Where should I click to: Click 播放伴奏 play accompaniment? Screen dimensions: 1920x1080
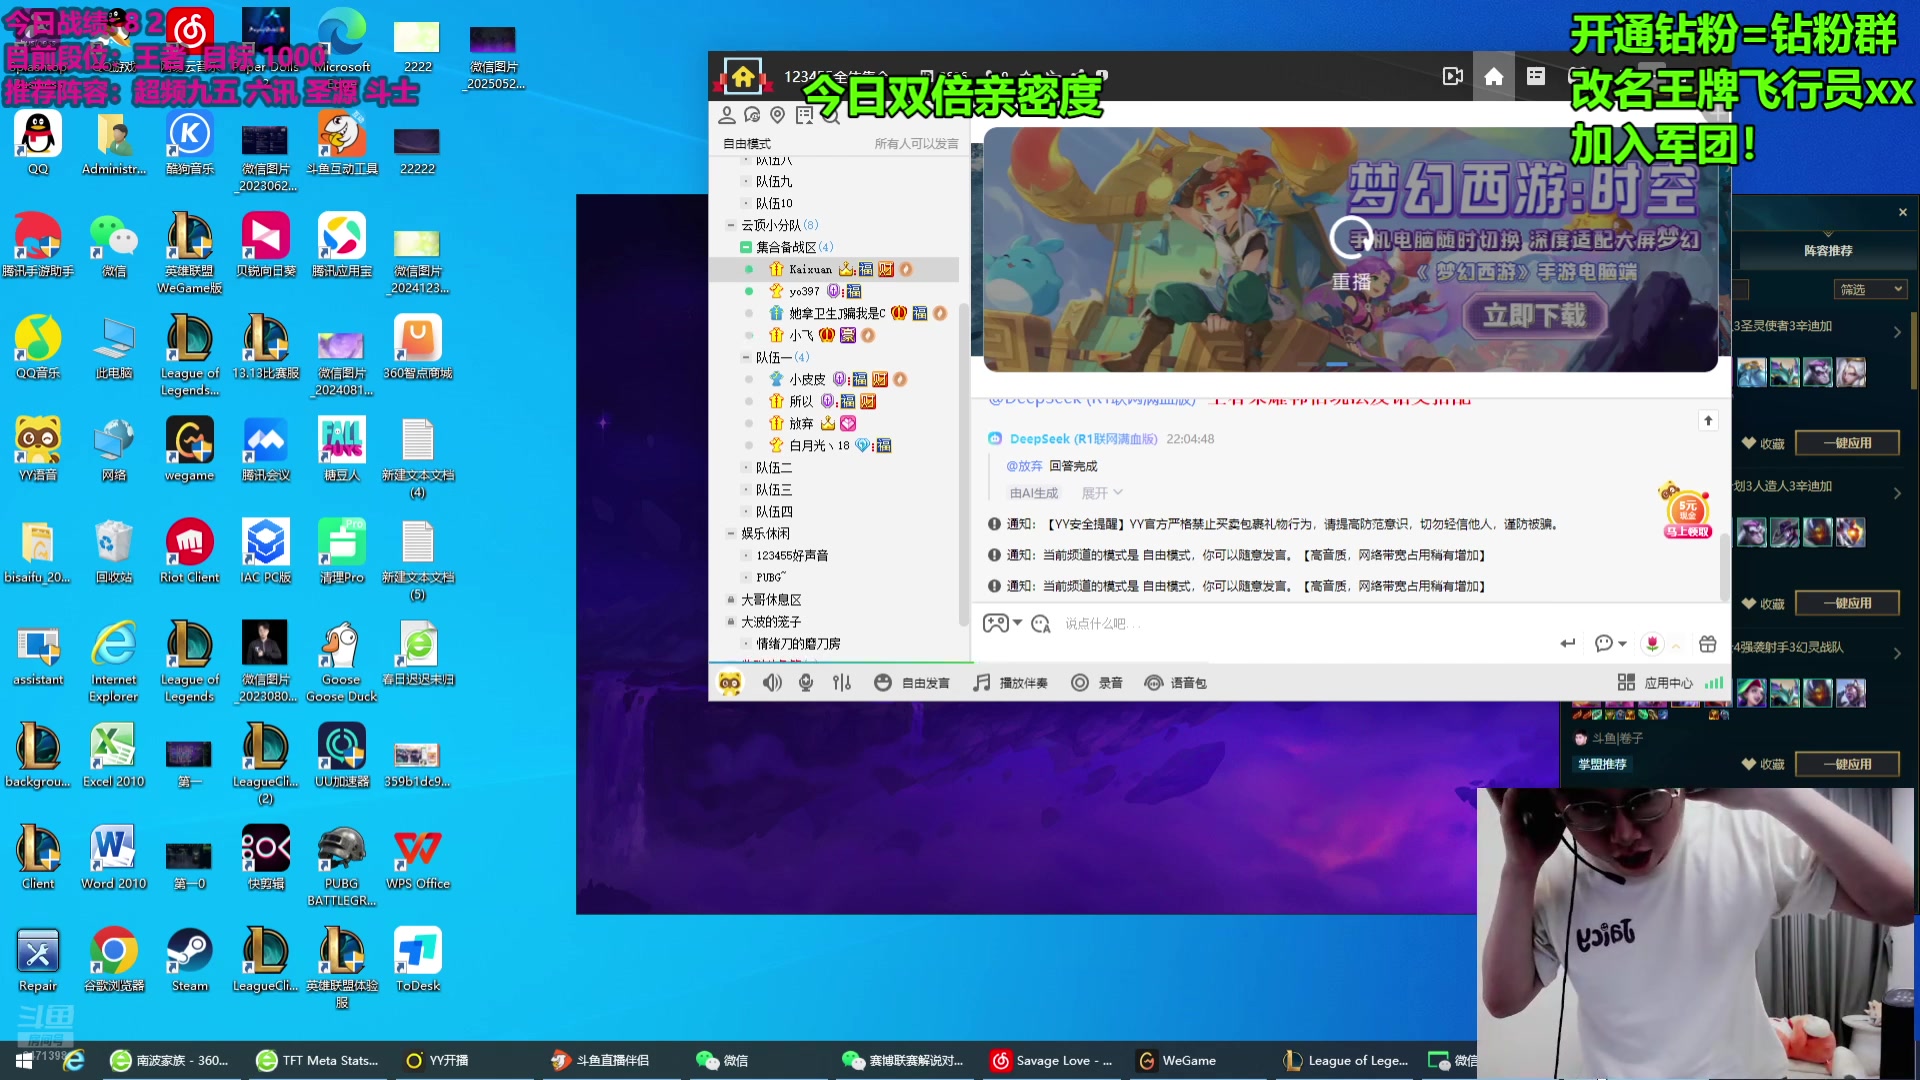coord(1011,683)
